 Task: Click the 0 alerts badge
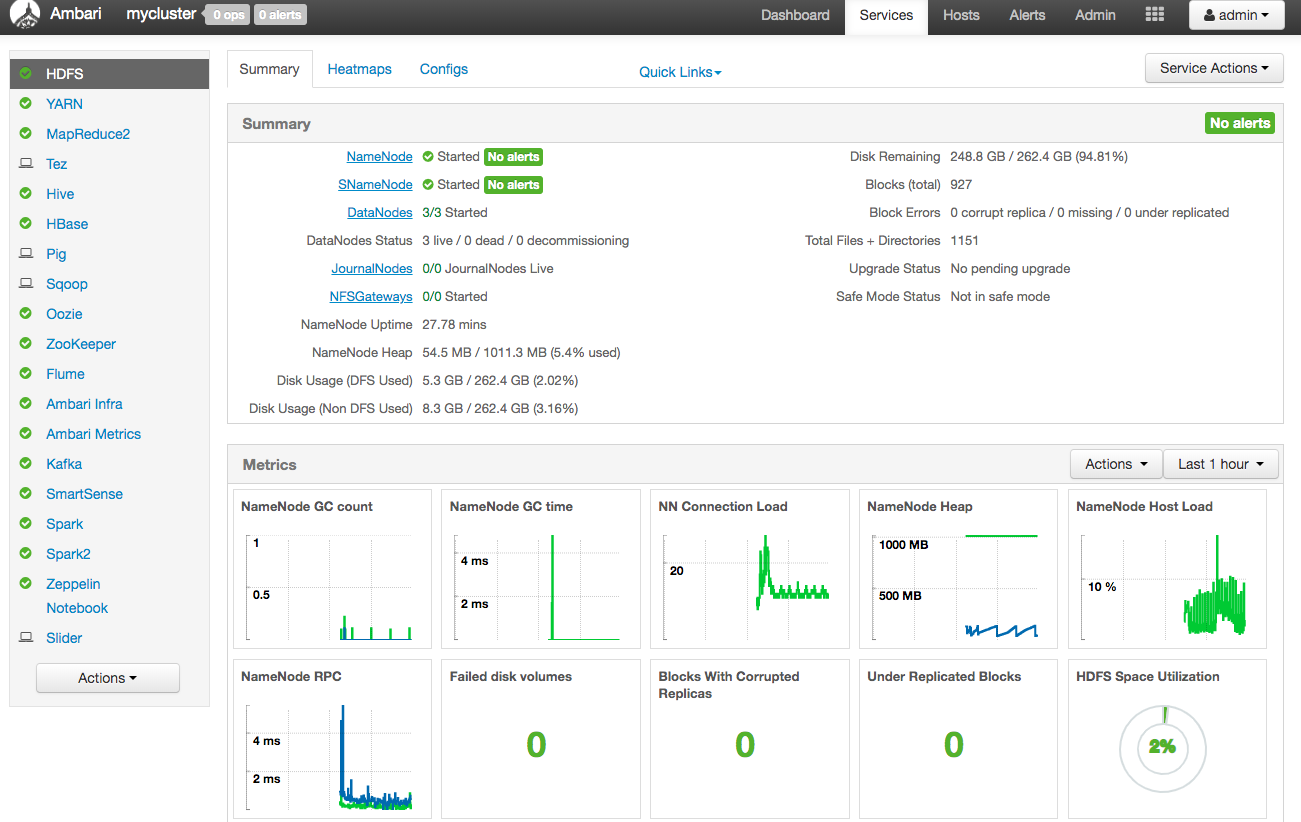pos(279,15)
